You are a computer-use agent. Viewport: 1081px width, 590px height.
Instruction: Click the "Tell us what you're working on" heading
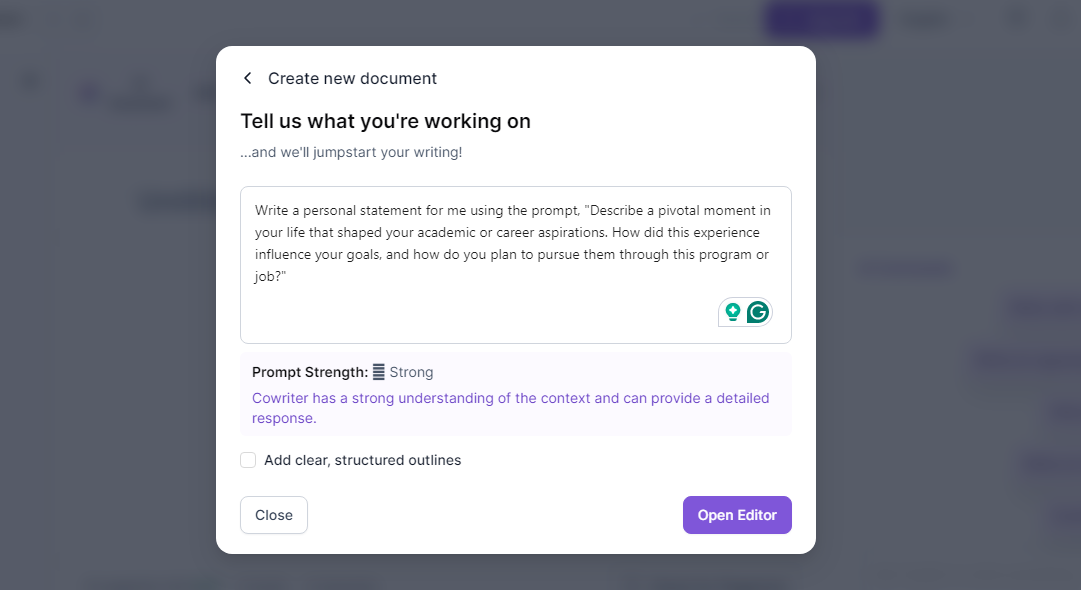point(385,121)
